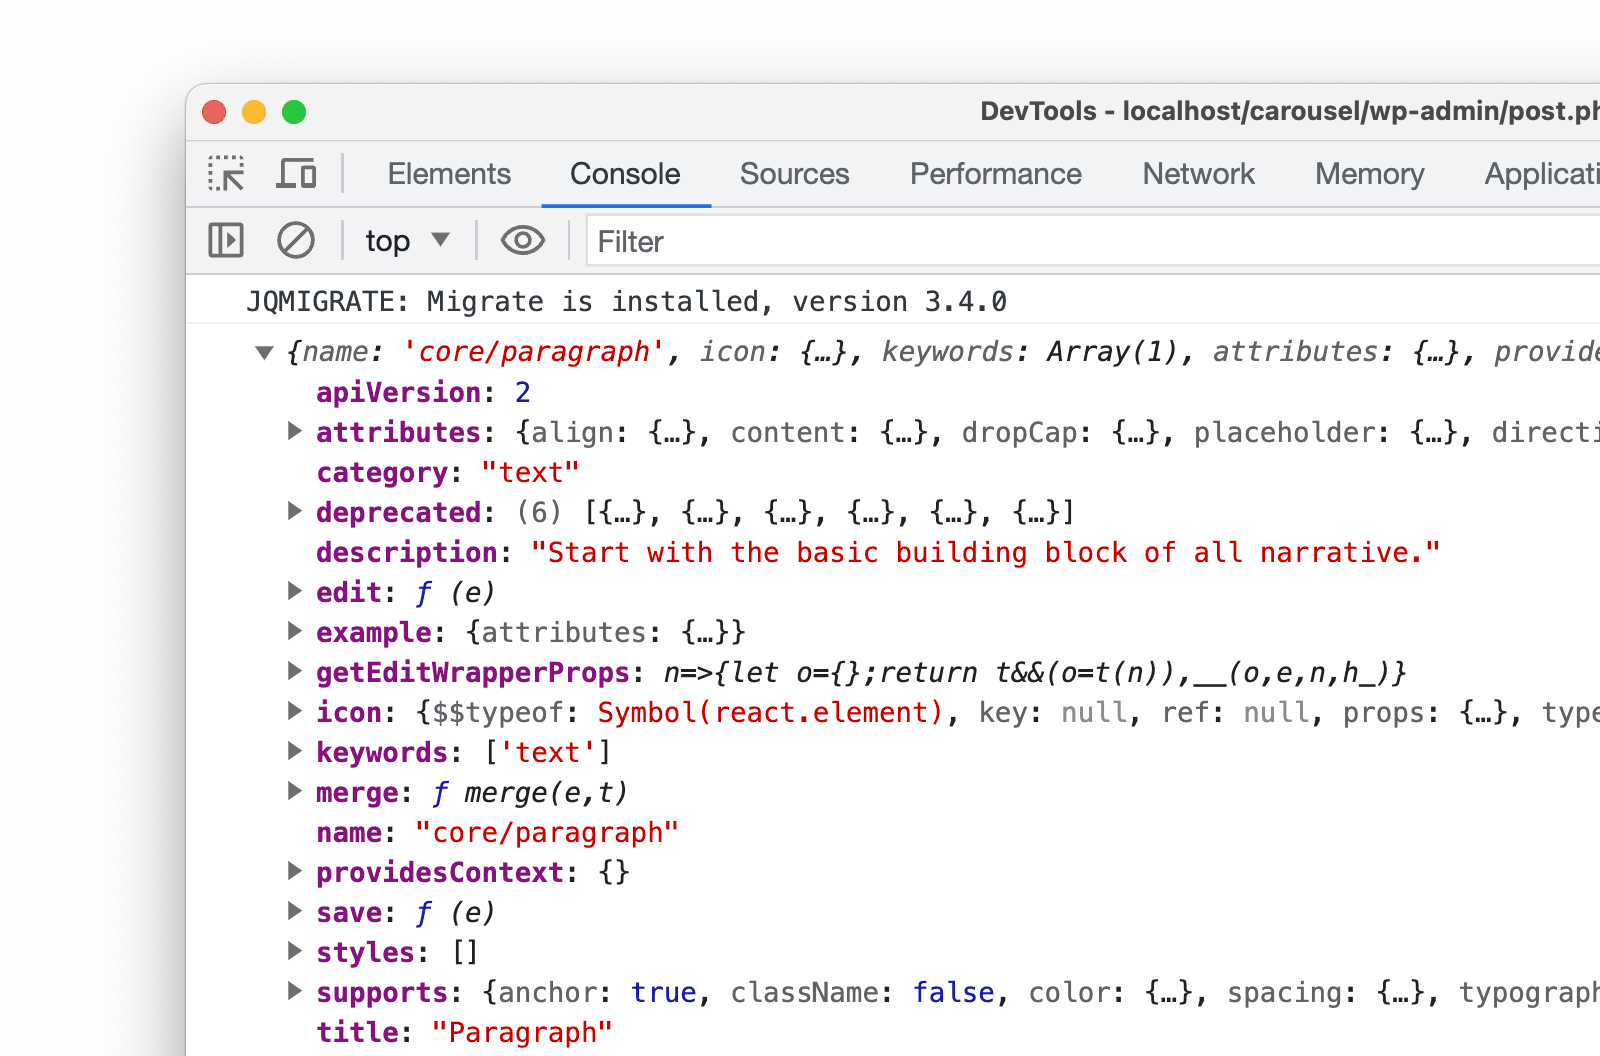Expand the attributes property
Viewport: 1600px width, 1056px height.
point(294,431)
